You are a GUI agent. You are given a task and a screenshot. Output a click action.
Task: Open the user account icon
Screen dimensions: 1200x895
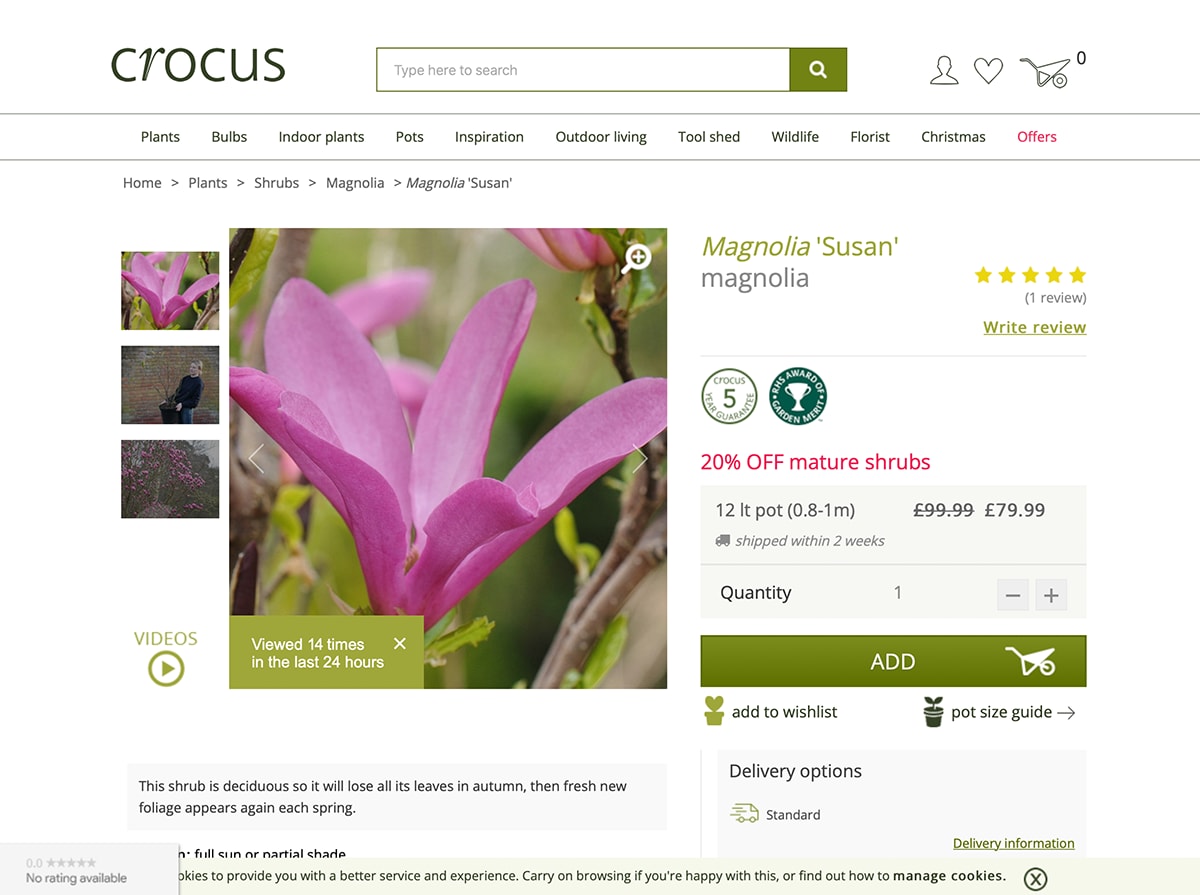coord(944,71)
